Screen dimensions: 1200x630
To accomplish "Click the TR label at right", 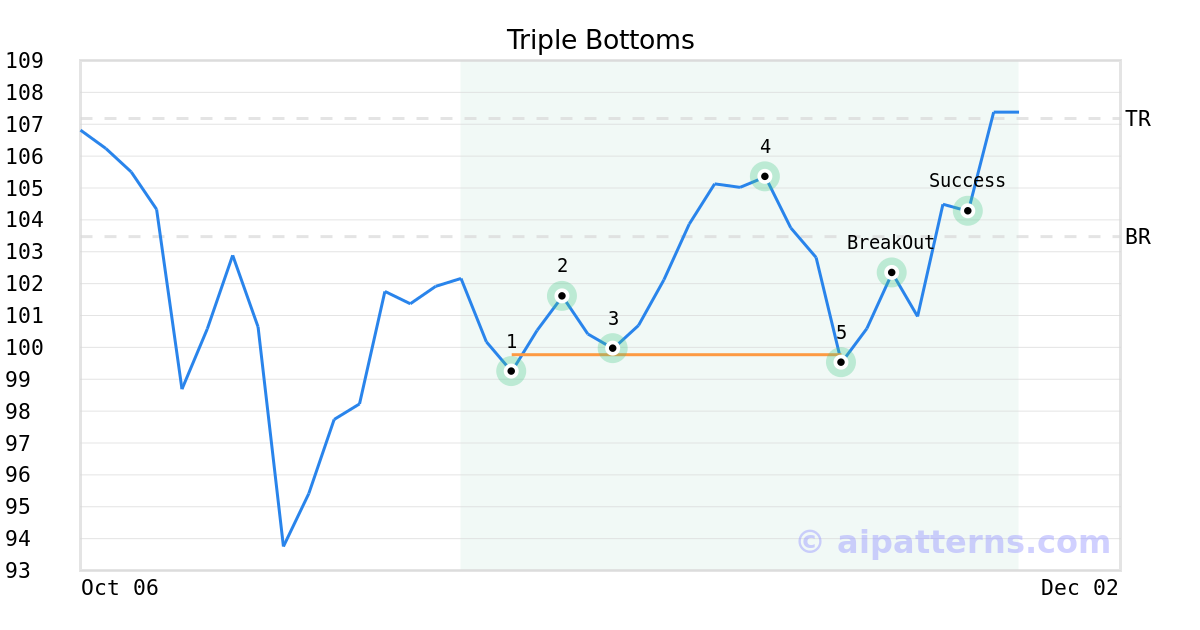I will point(1138,119).
